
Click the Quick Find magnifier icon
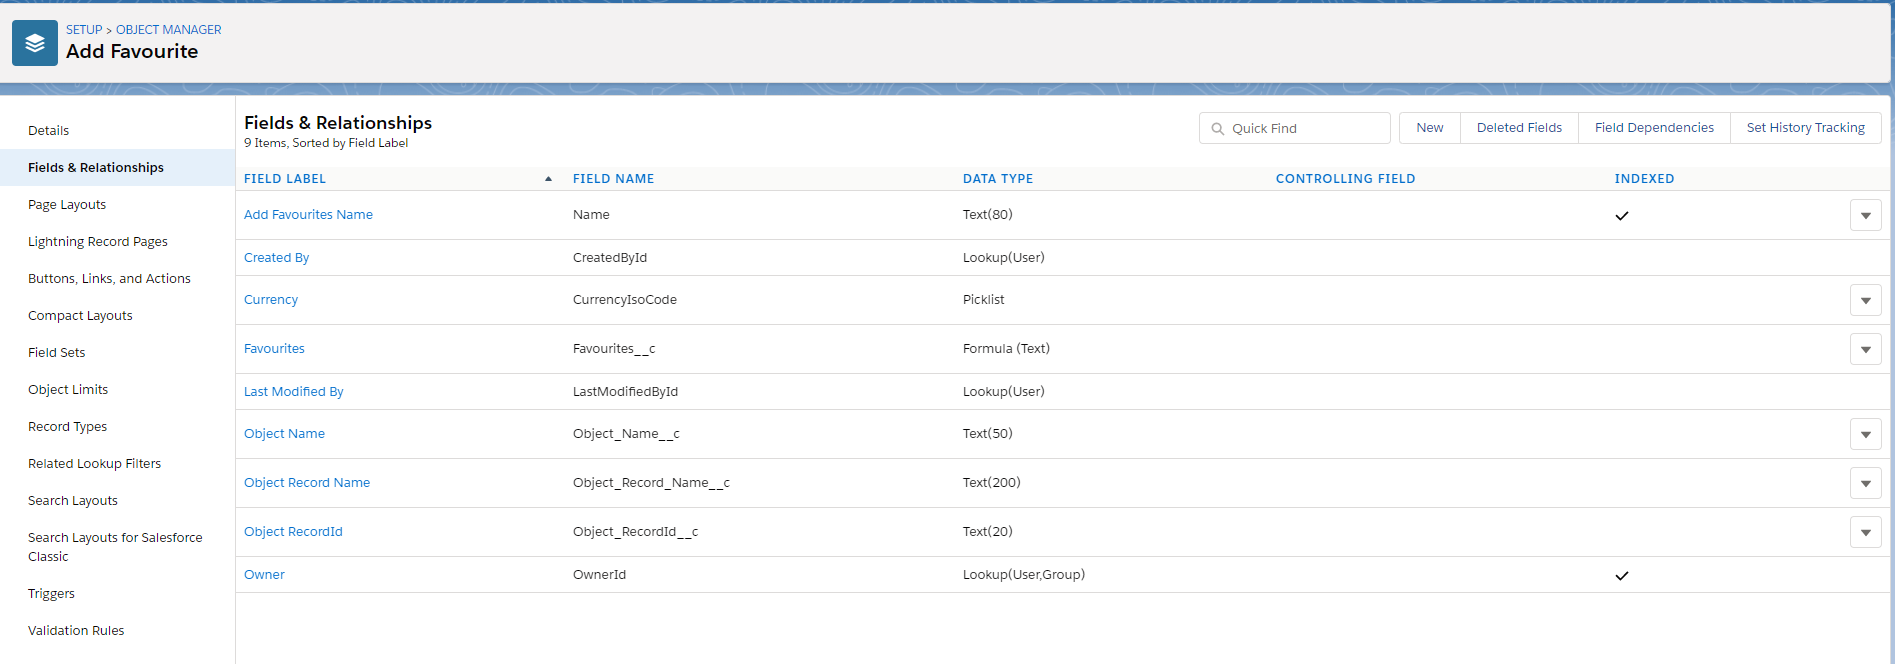tap(1218, 129)
